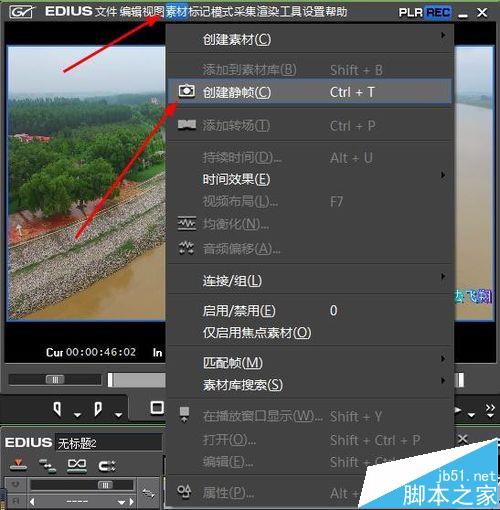Expand the 时间效果 submenu
500x510 pixels.
(x=309, y=179)
